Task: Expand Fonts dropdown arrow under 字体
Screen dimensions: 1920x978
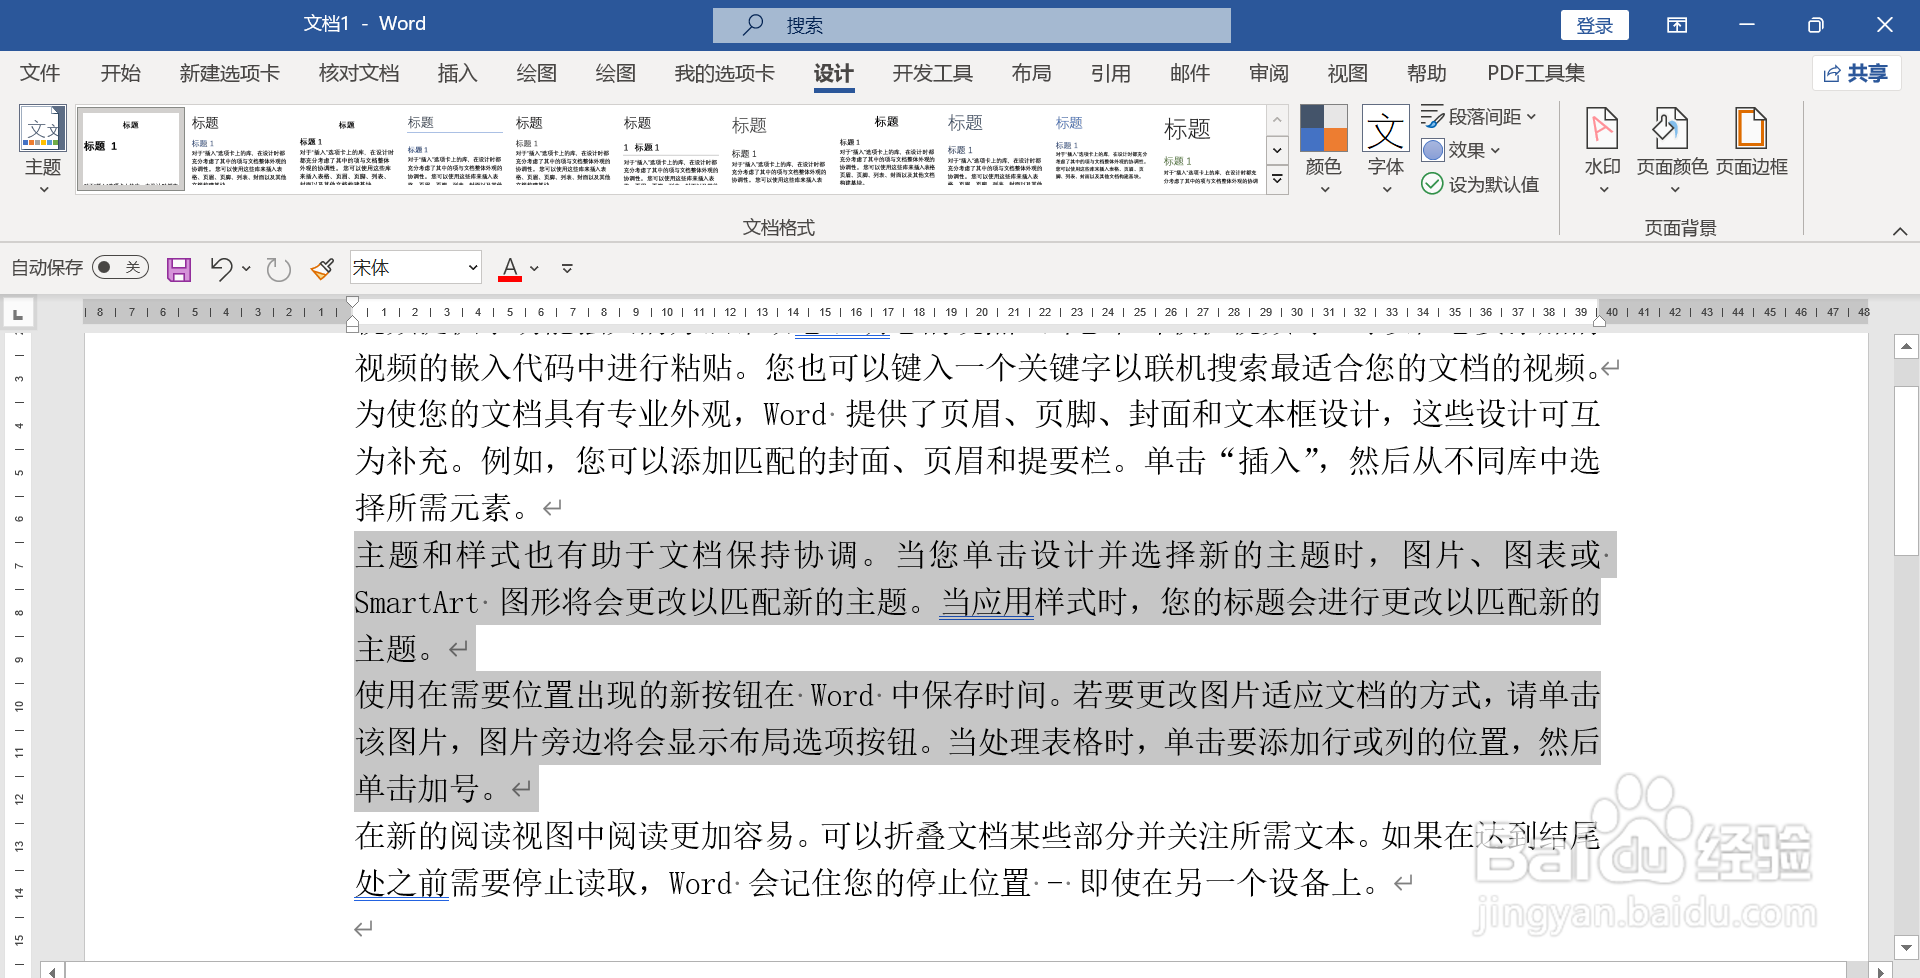Action: click(x=1387, y=189)
